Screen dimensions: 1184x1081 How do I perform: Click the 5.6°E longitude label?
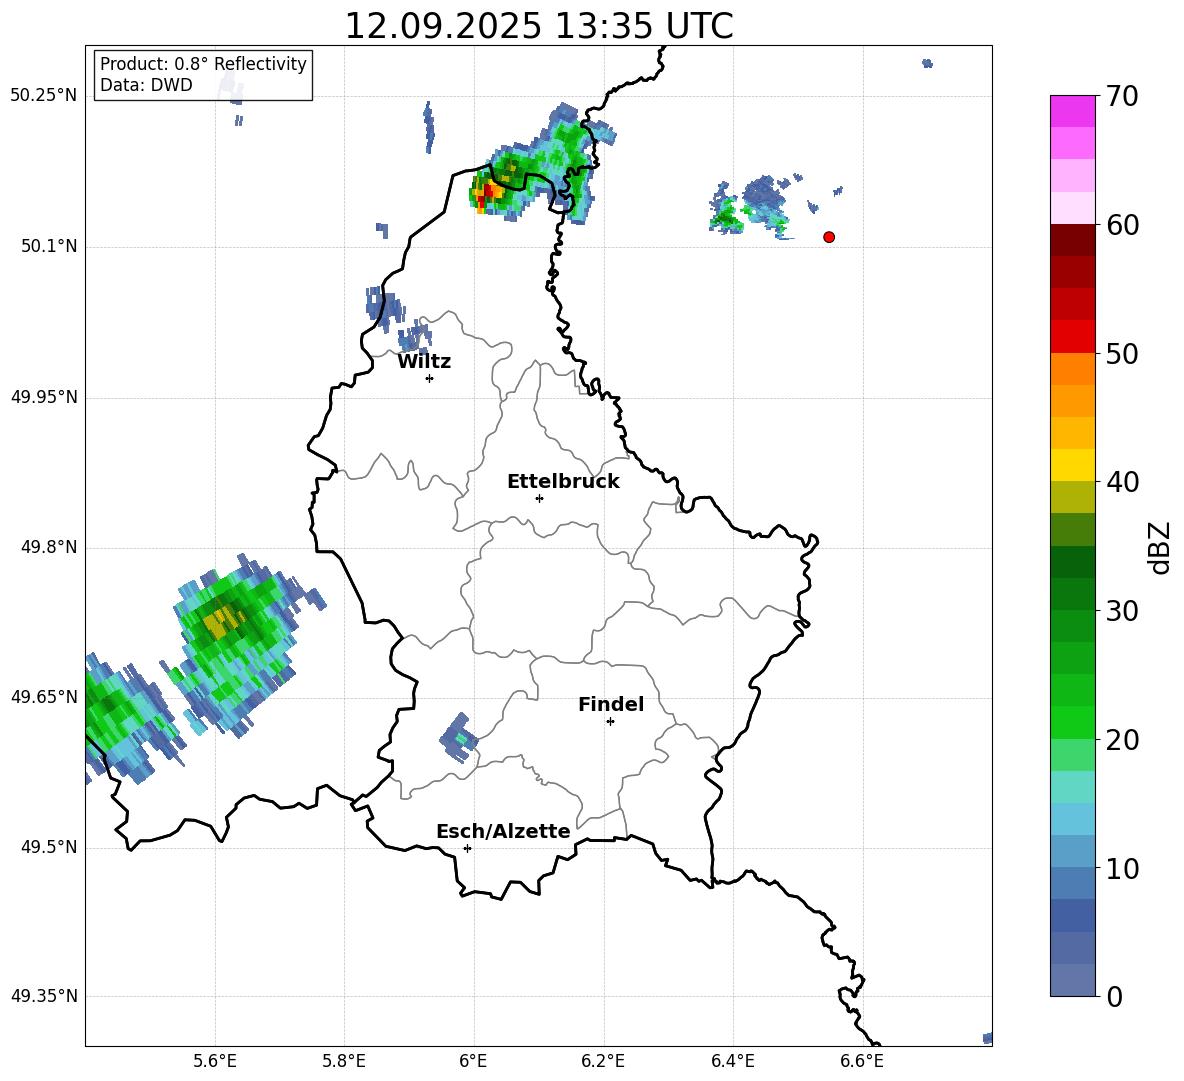coord(214,1061)
